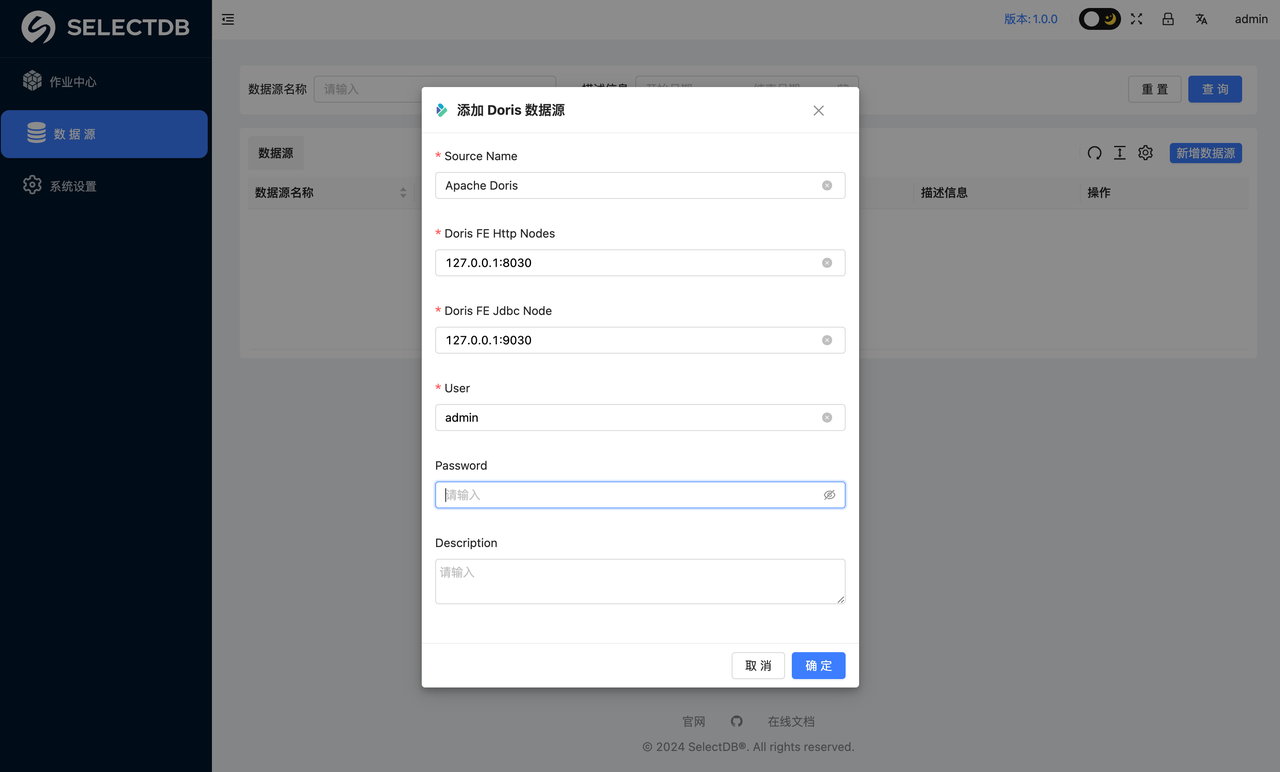
Task: Open the 官网 footer link
Action: tap(694, 722)
